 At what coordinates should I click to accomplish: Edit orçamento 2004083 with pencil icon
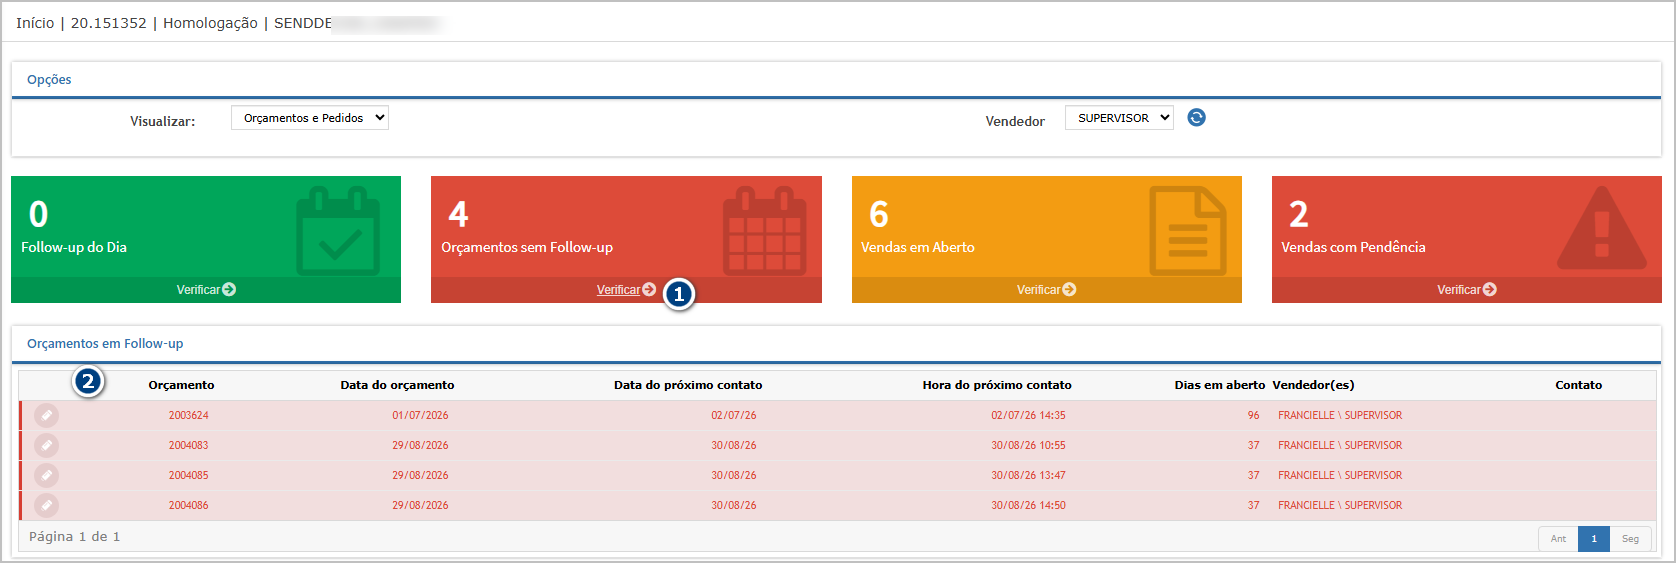(47, 445)
